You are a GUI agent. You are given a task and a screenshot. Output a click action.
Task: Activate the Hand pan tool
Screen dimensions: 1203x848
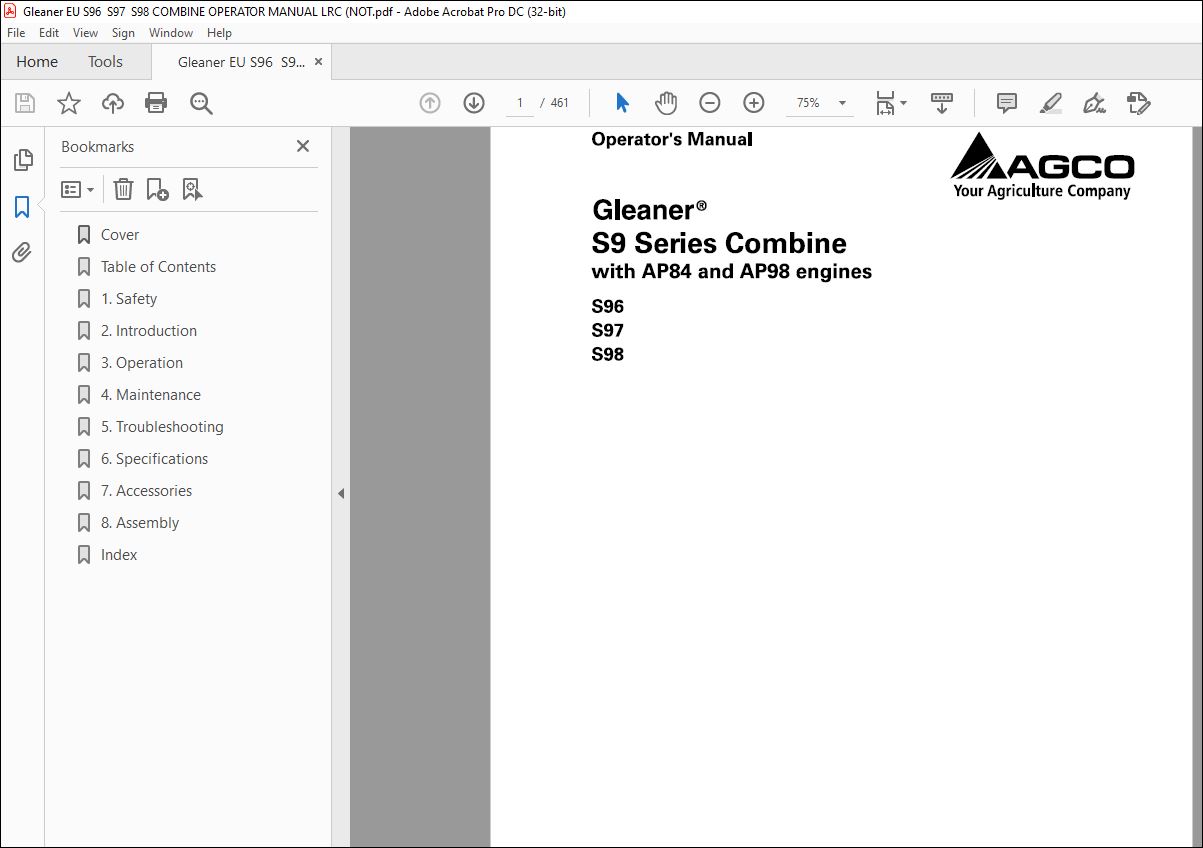[666, 103]
